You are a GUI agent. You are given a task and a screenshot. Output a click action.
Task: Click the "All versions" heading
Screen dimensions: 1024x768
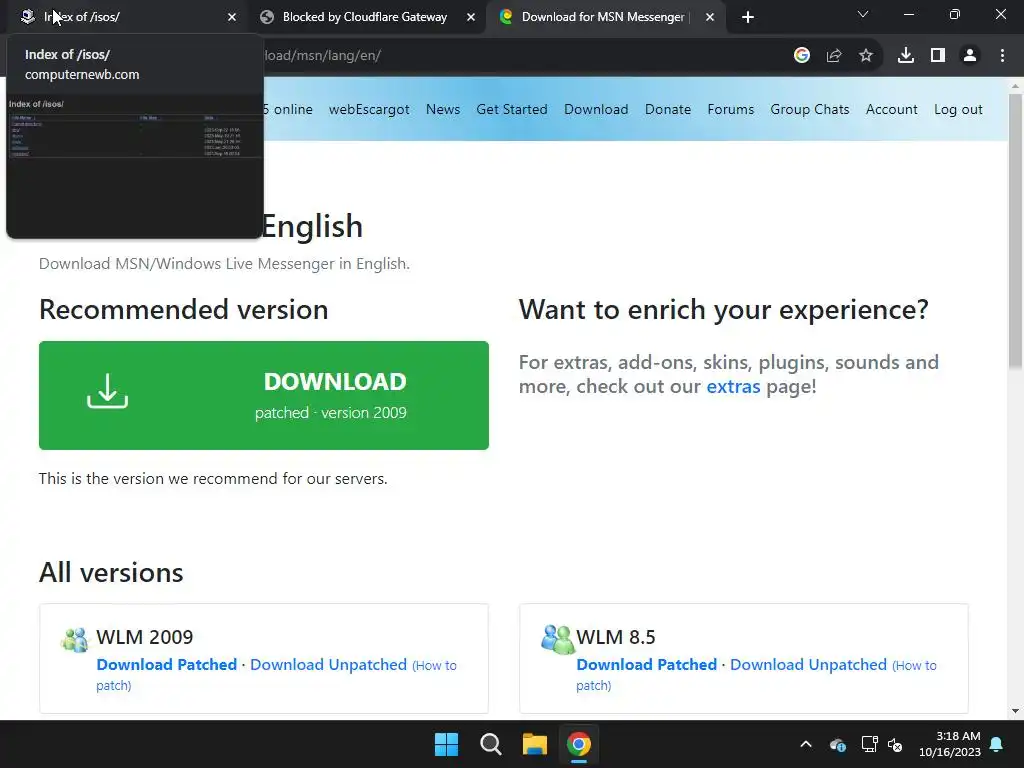(x=111, y=573)
